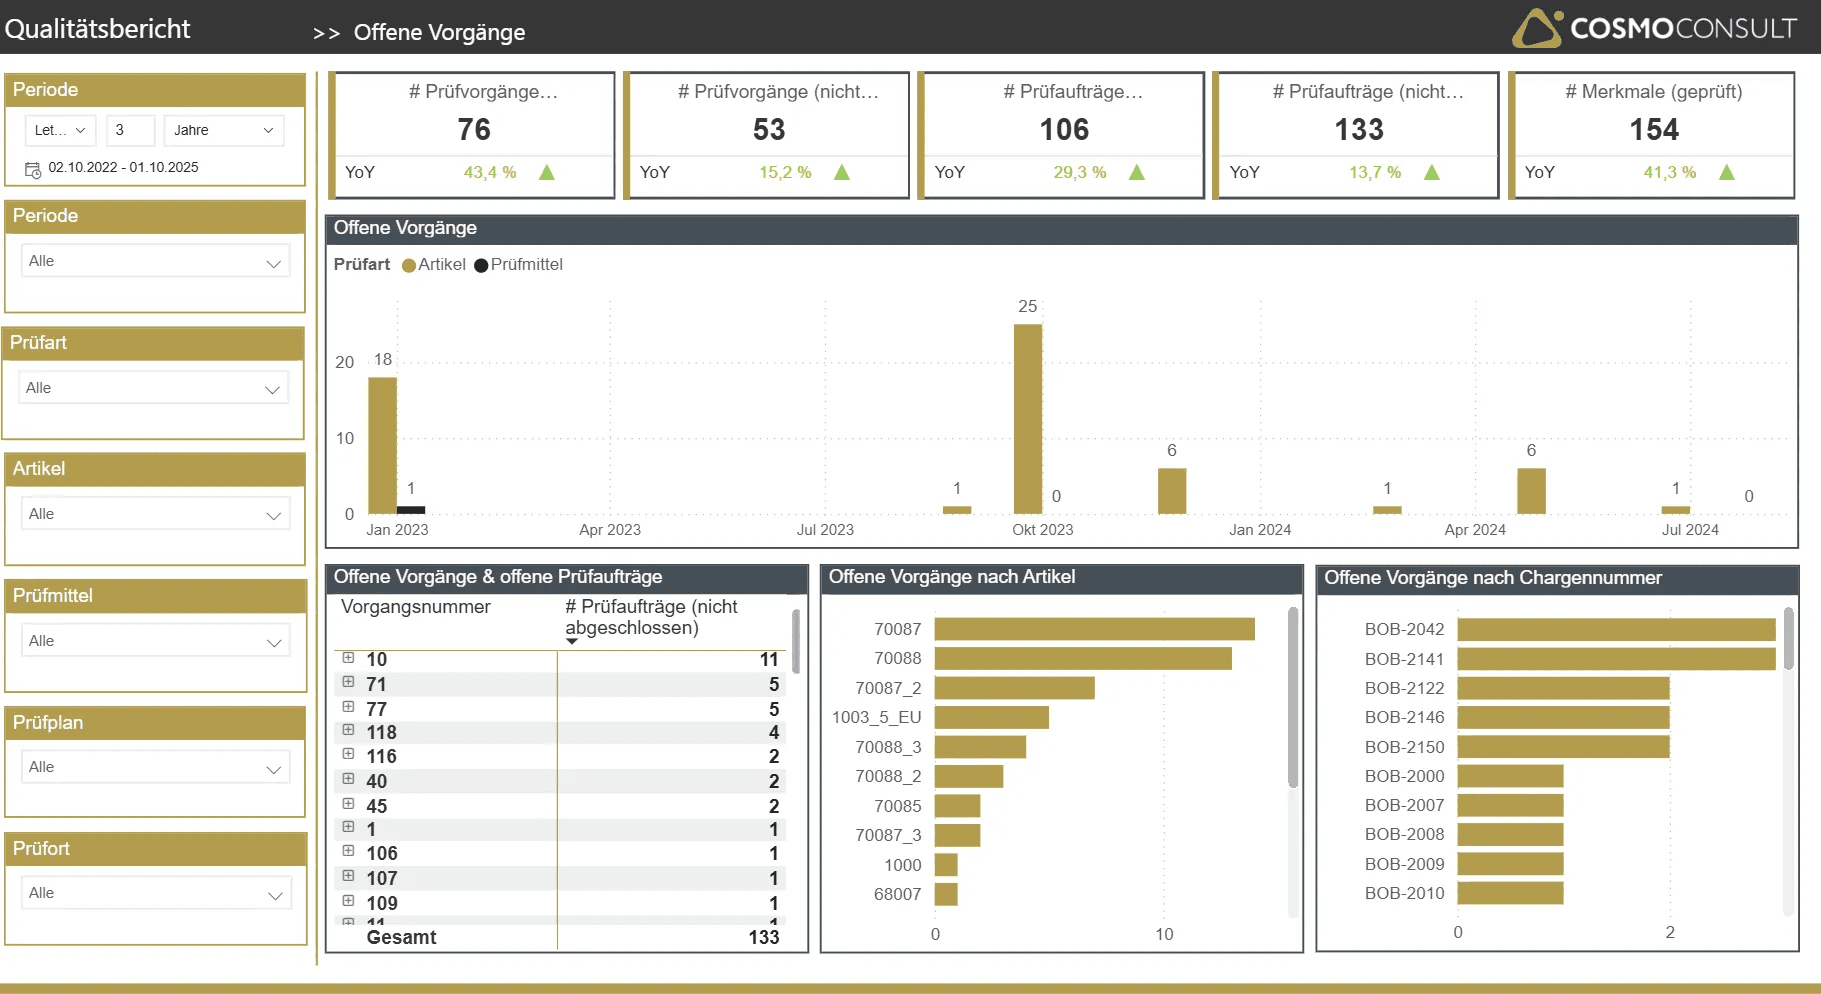
Task: Click the bar for article 68007
Action: pos(946,894)
